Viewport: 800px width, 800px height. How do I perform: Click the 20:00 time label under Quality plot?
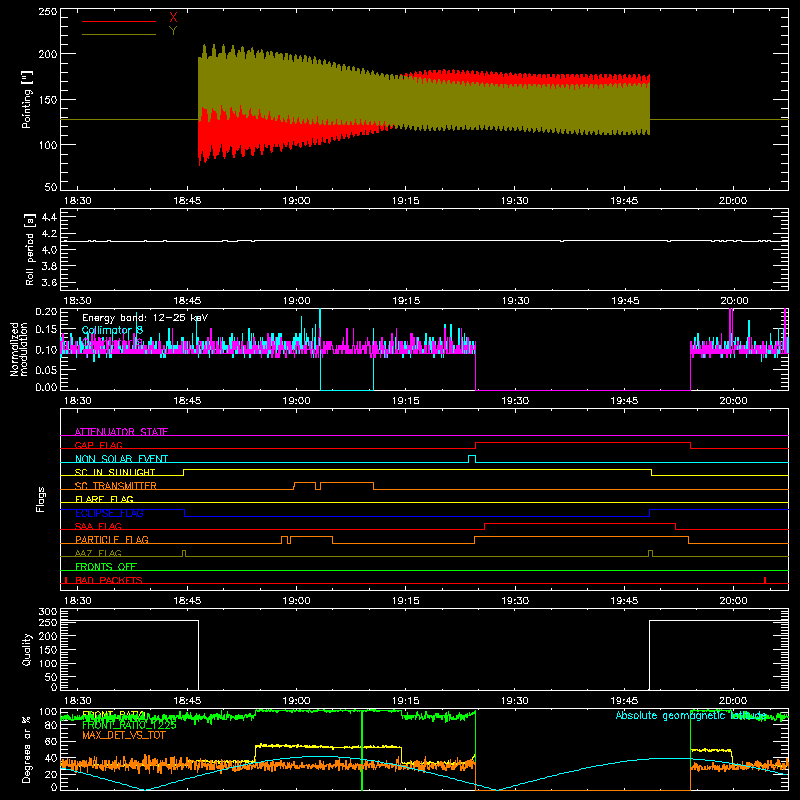point(733,701)
